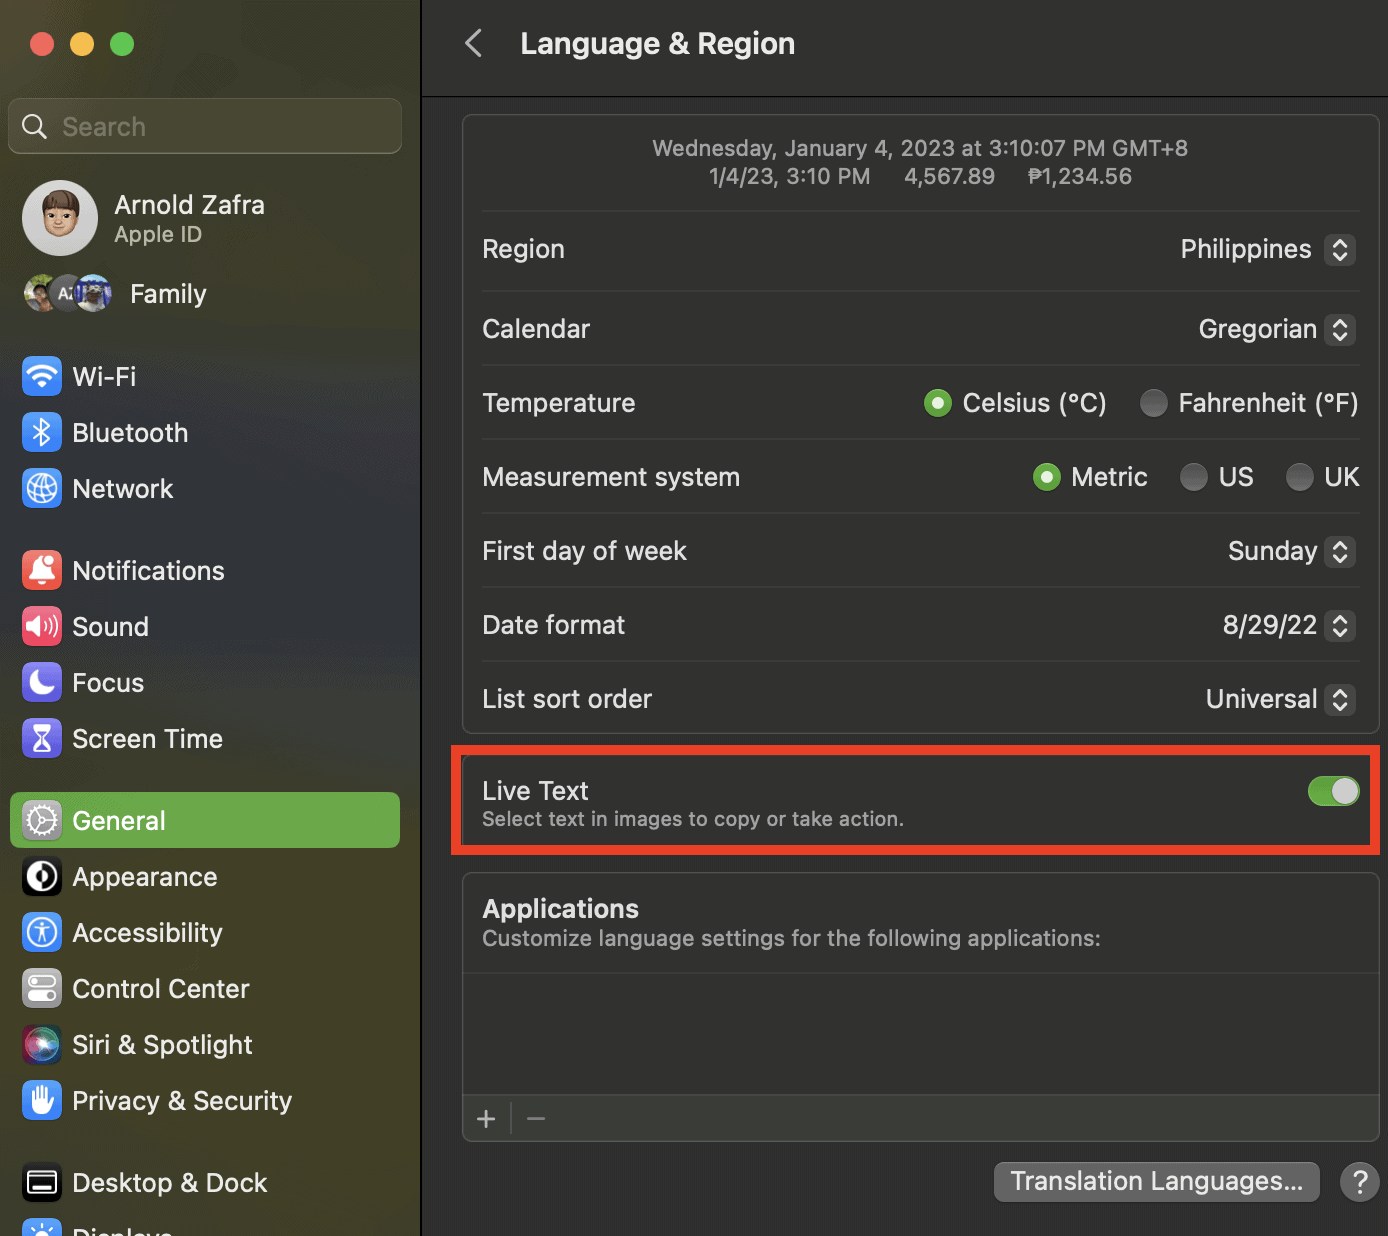
Task: Open the Region dropdown showing Philippines
Action: (x=1268, y=249)
